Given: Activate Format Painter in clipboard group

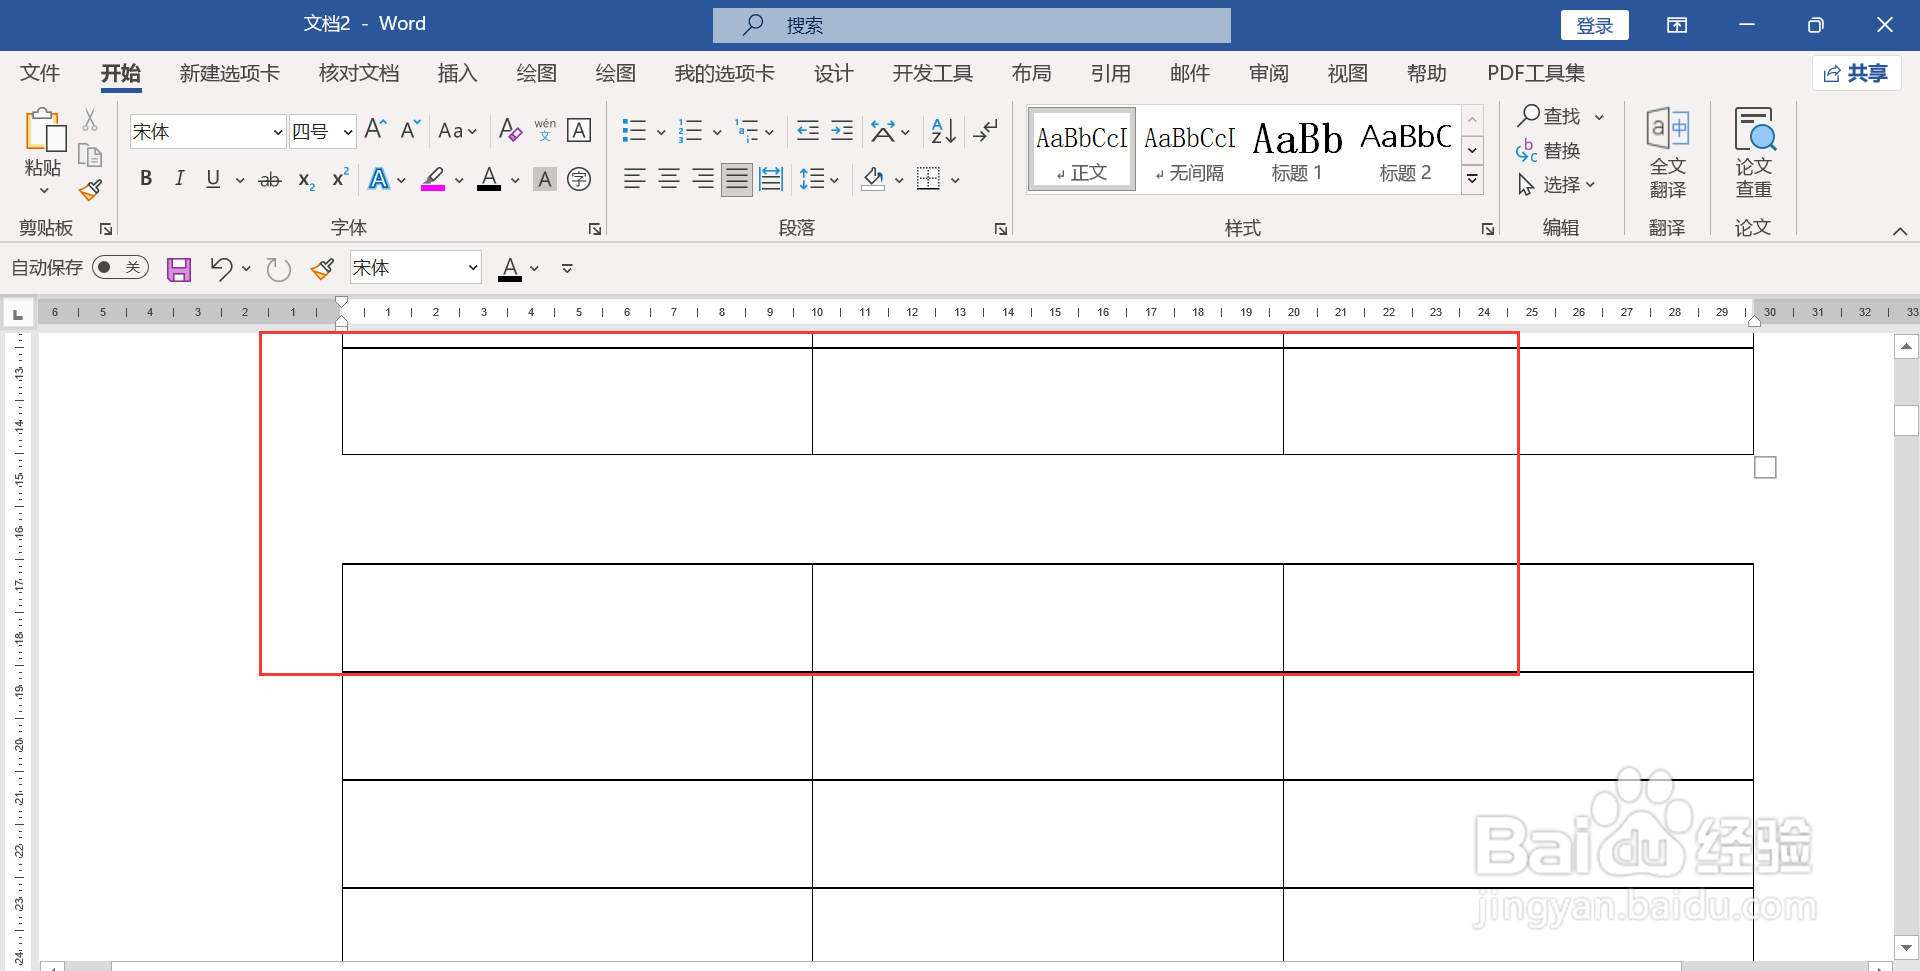Looking at the screenshot, I should pos(90,190).
